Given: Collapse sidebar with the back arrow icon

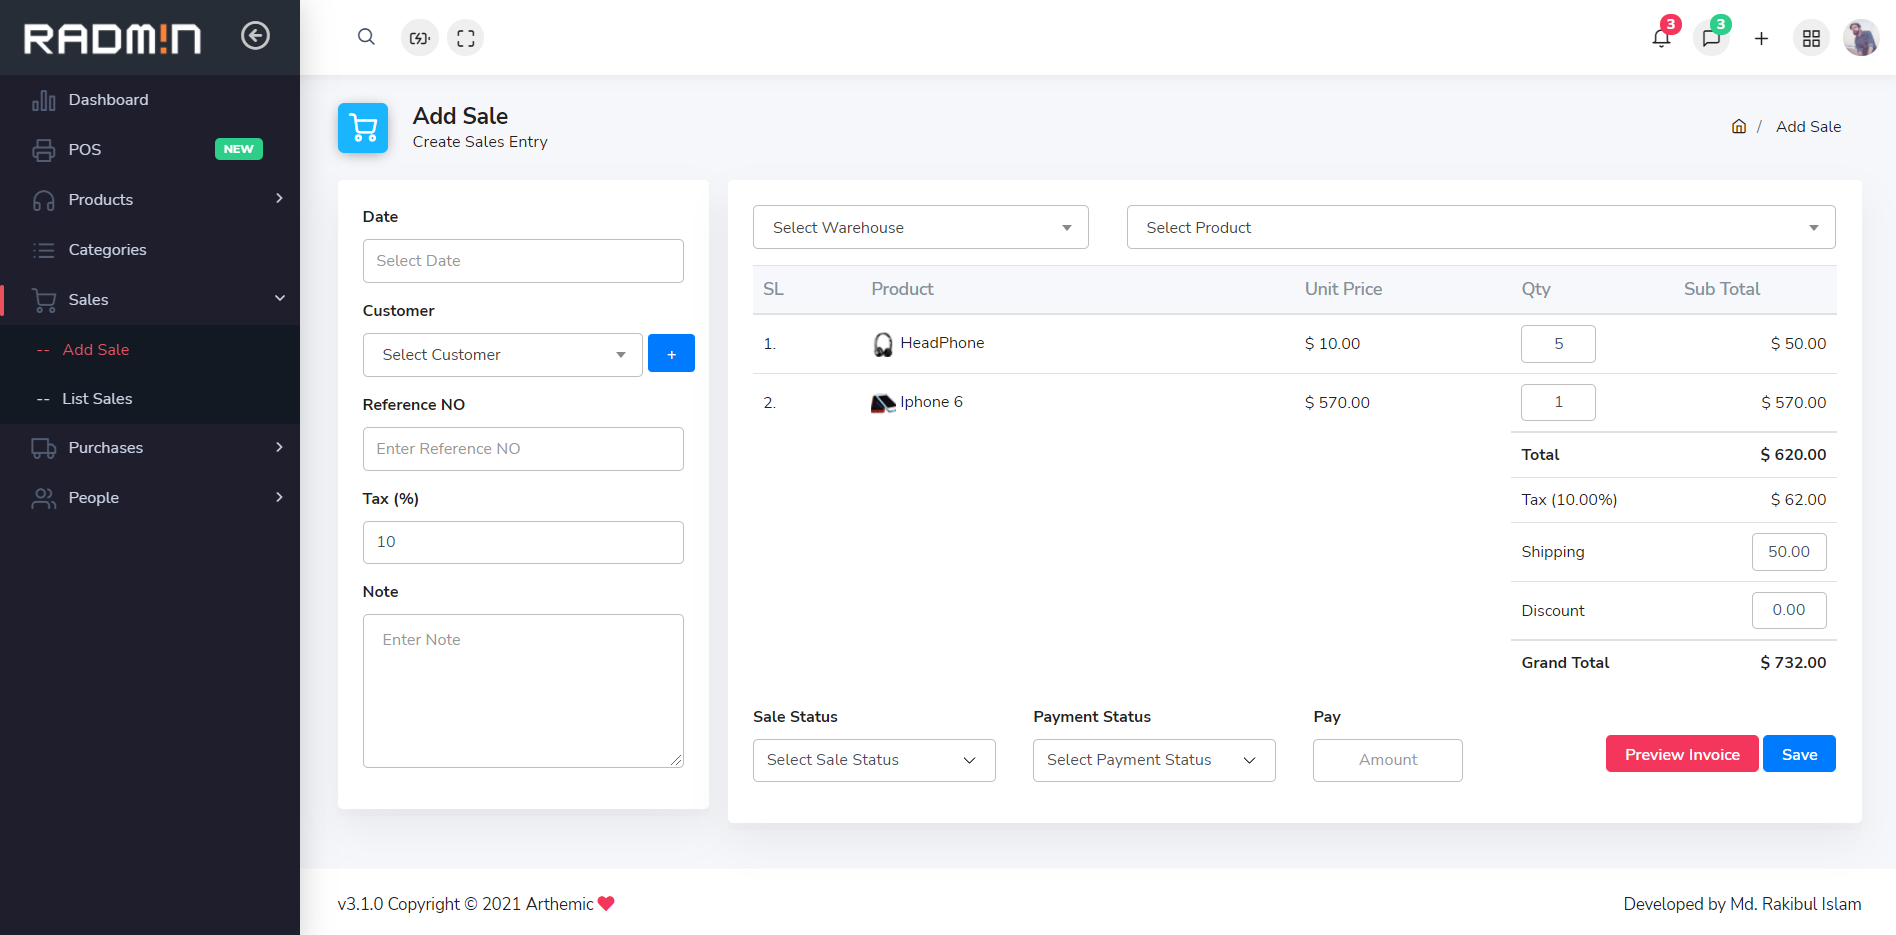Looking at the screenshot, I should pyautogui.click(x=255, y=36).
